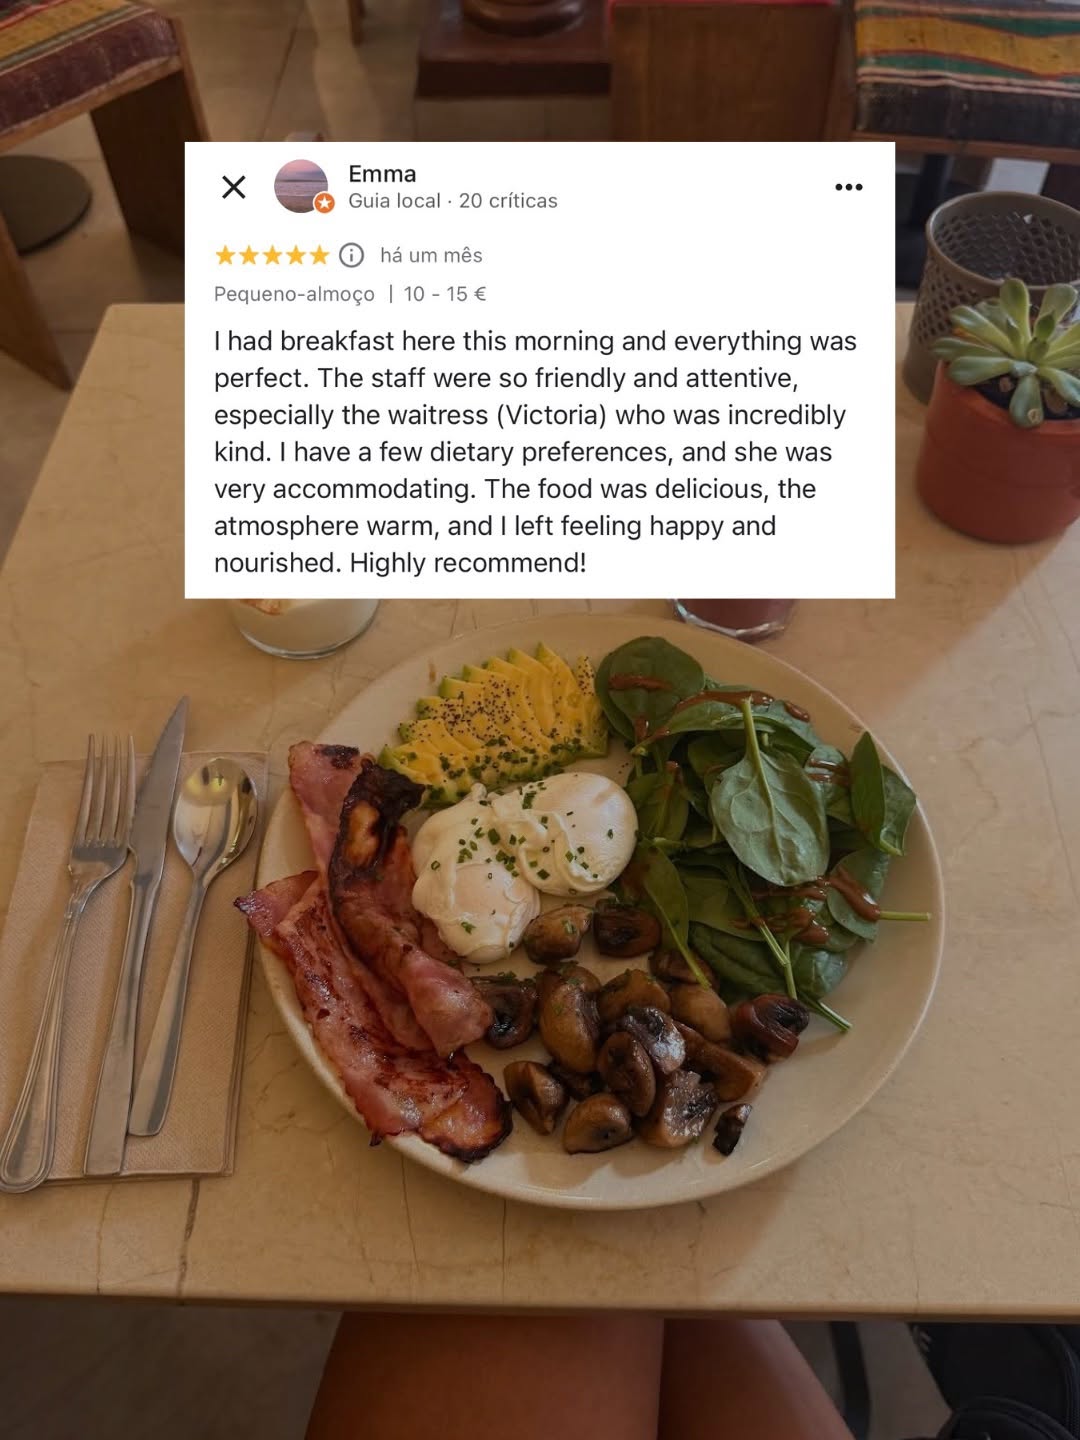Close the review with the X icon
This screenshot has height=1440, width=1080.
tap(234, 187)
